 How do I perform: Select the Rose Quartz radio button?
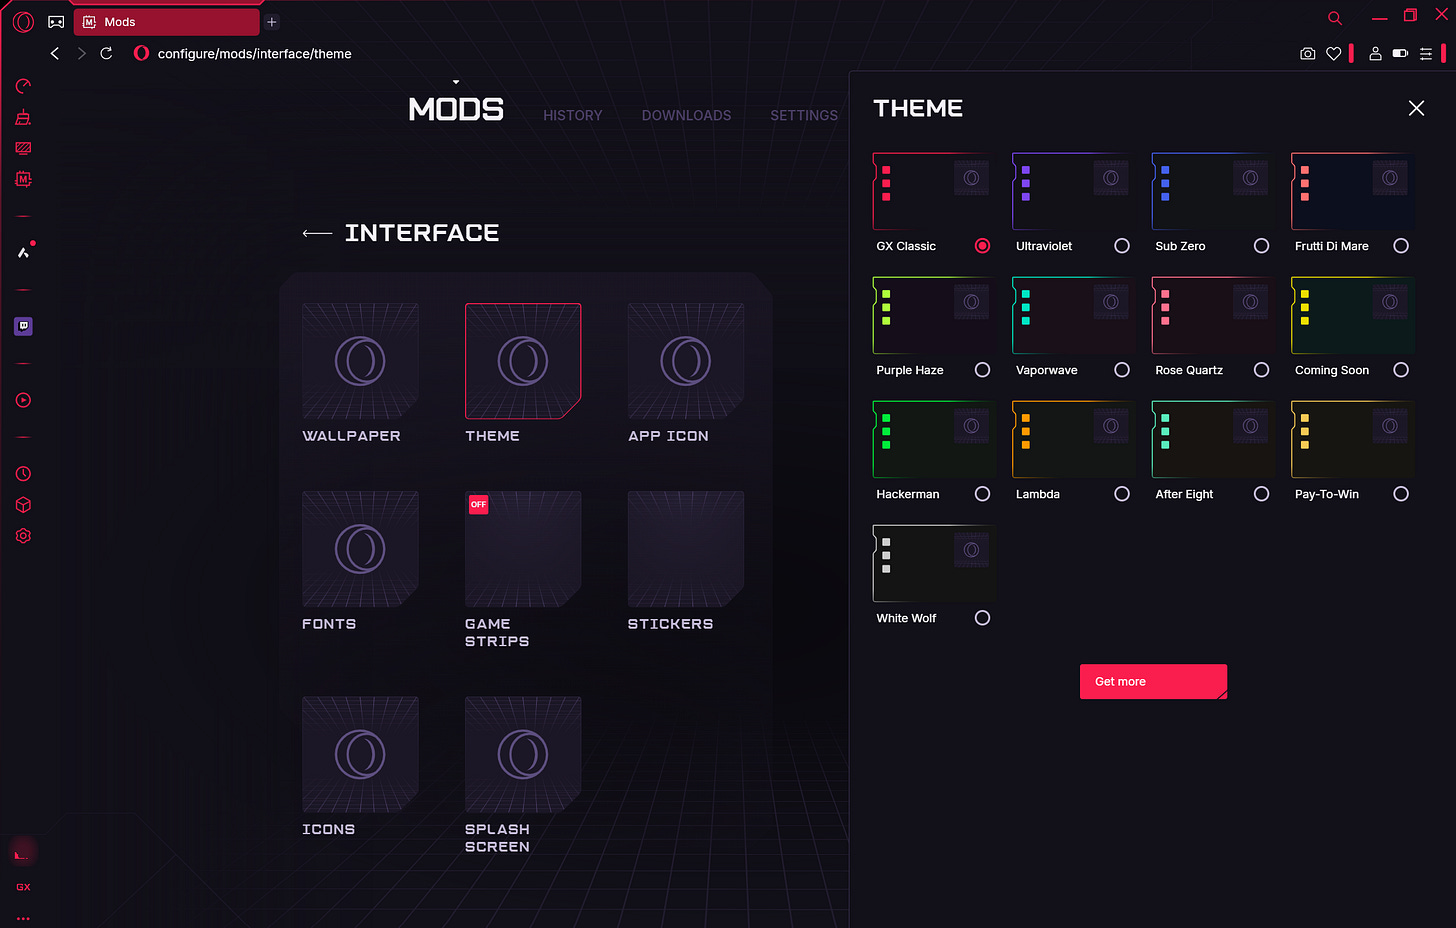[x=1261, y=370]
